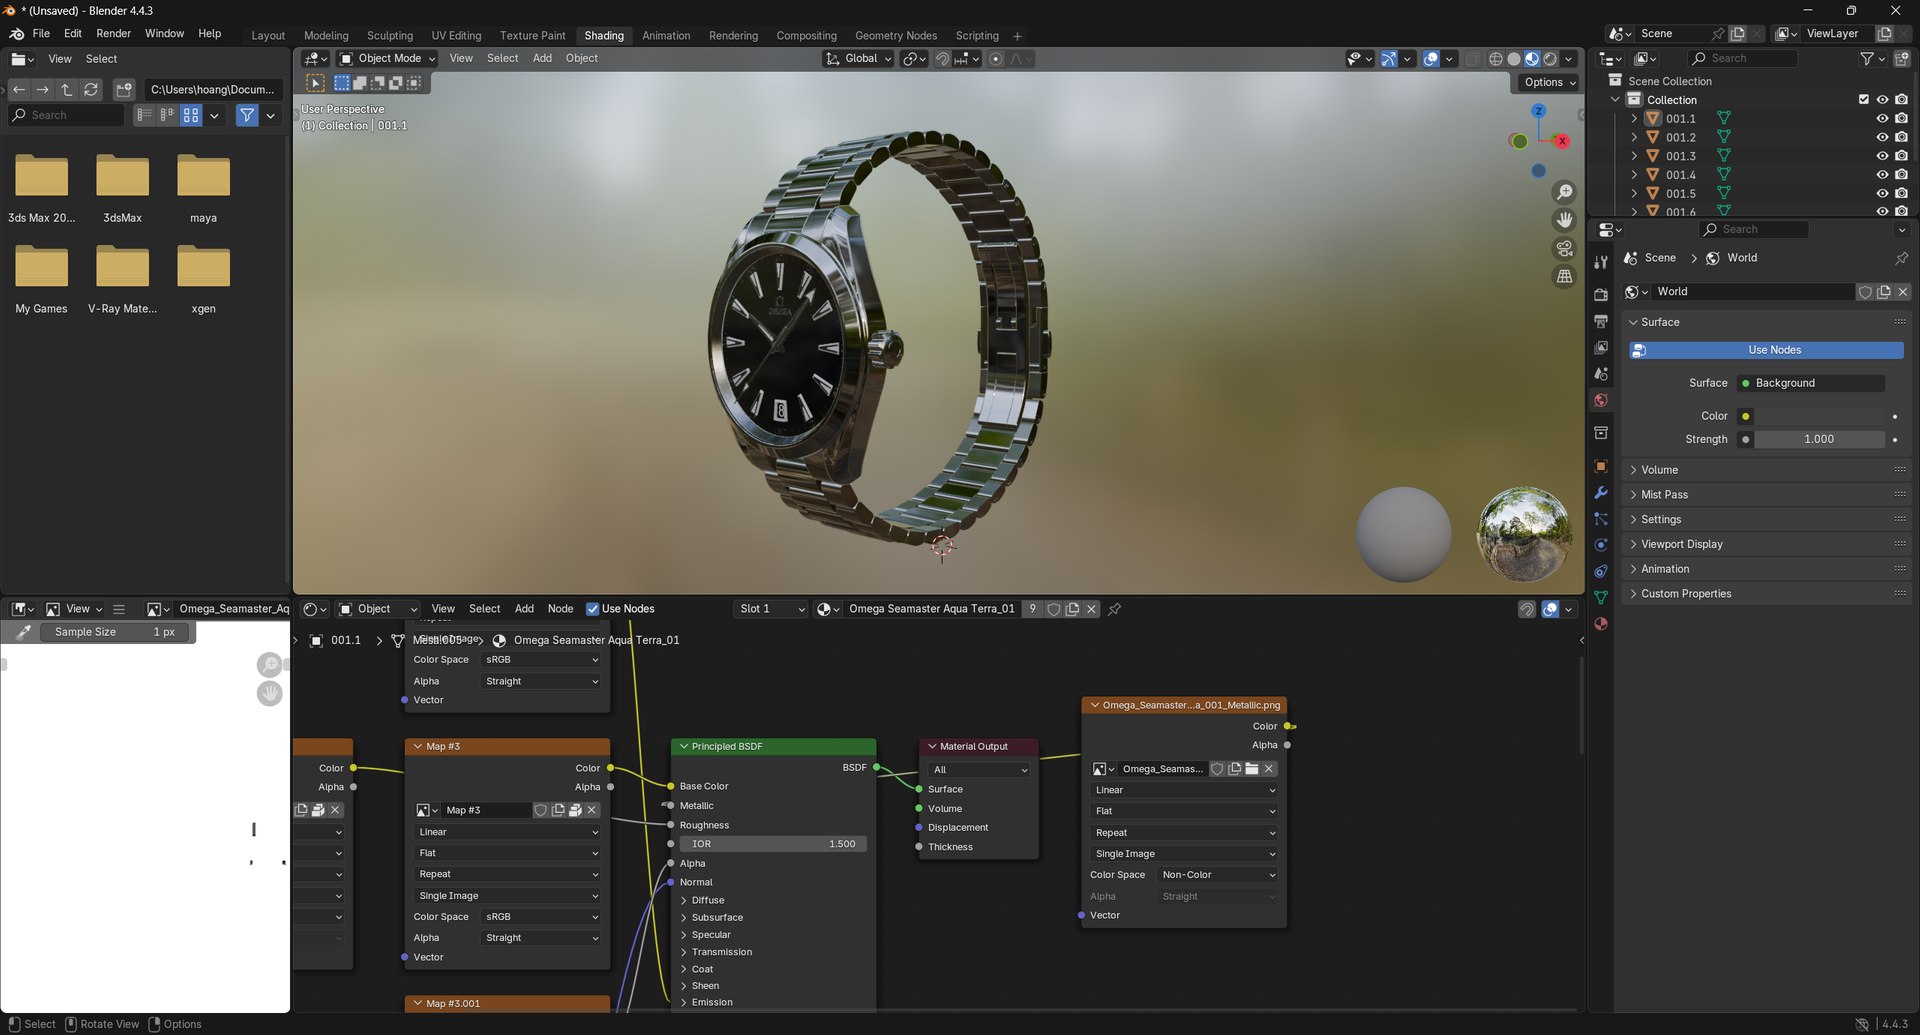Open the Global transform orientation dropdown
The width and height of the screenshot is (1920, 1035).
point(858,59)
